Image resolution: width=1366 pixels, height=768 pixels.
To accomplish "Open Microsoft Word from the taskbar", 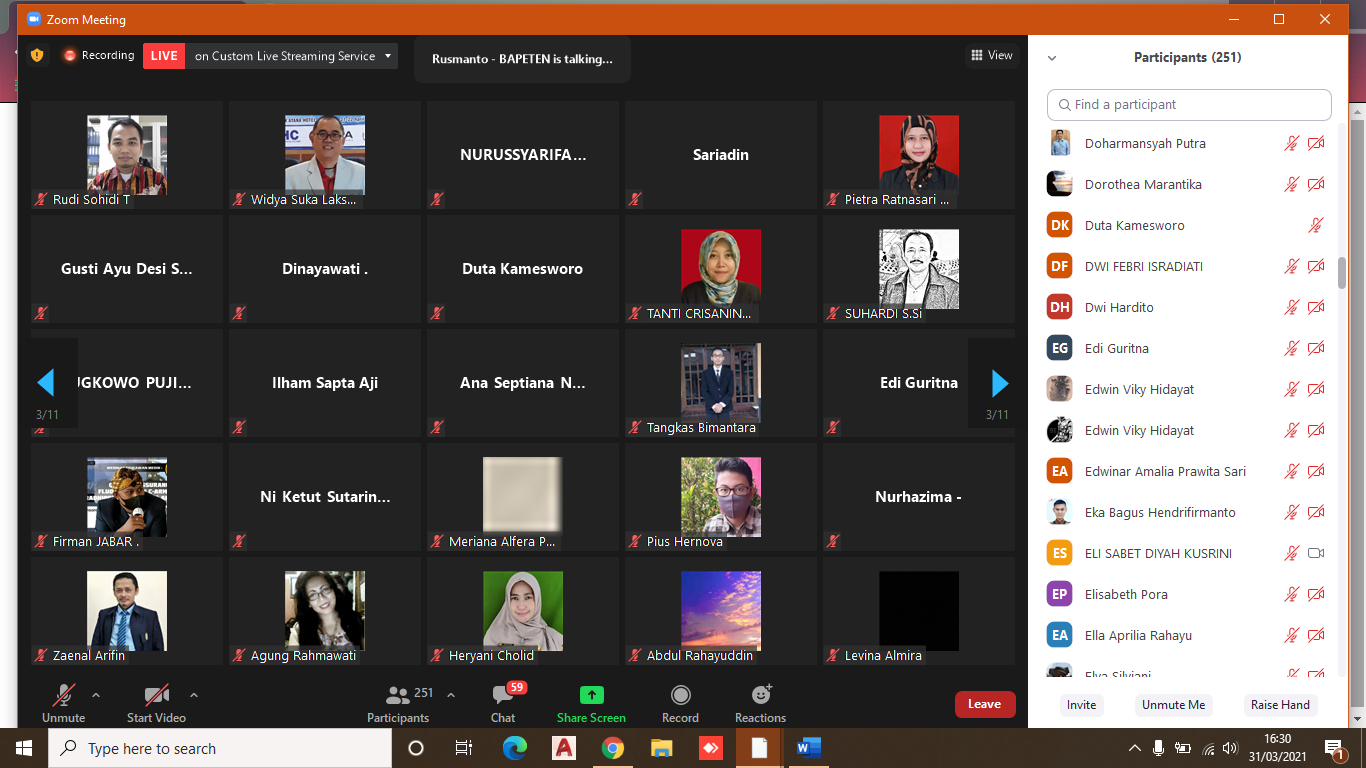I will click(x=808, y=748).
